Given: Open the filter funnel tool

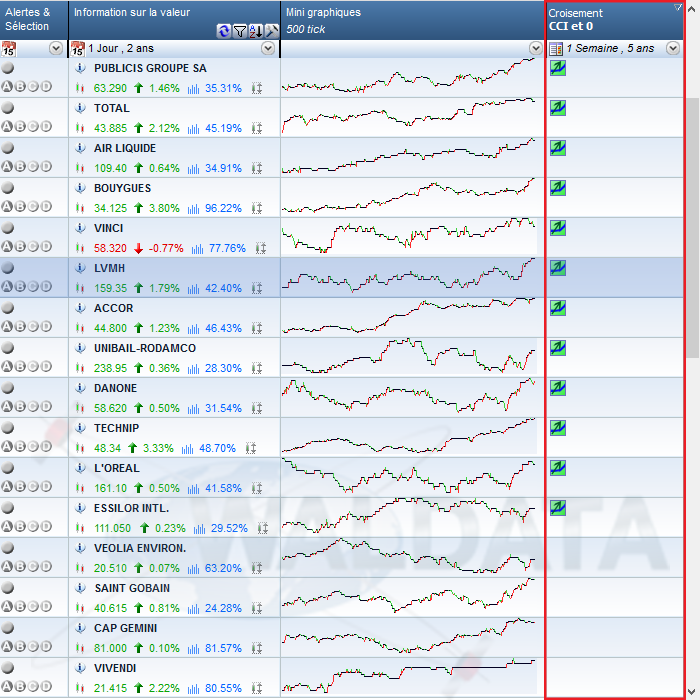Looking at the screenshot, I should click(x=240, y=31).
